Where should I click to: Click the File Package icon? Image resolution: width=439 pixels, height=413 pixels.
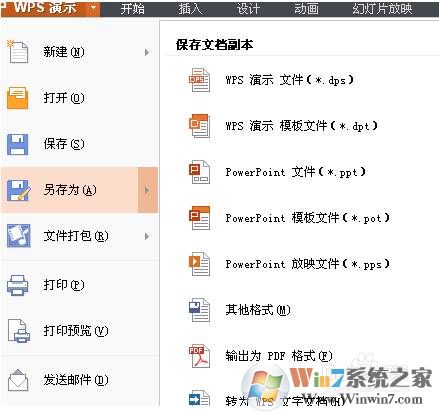[19, 236]
